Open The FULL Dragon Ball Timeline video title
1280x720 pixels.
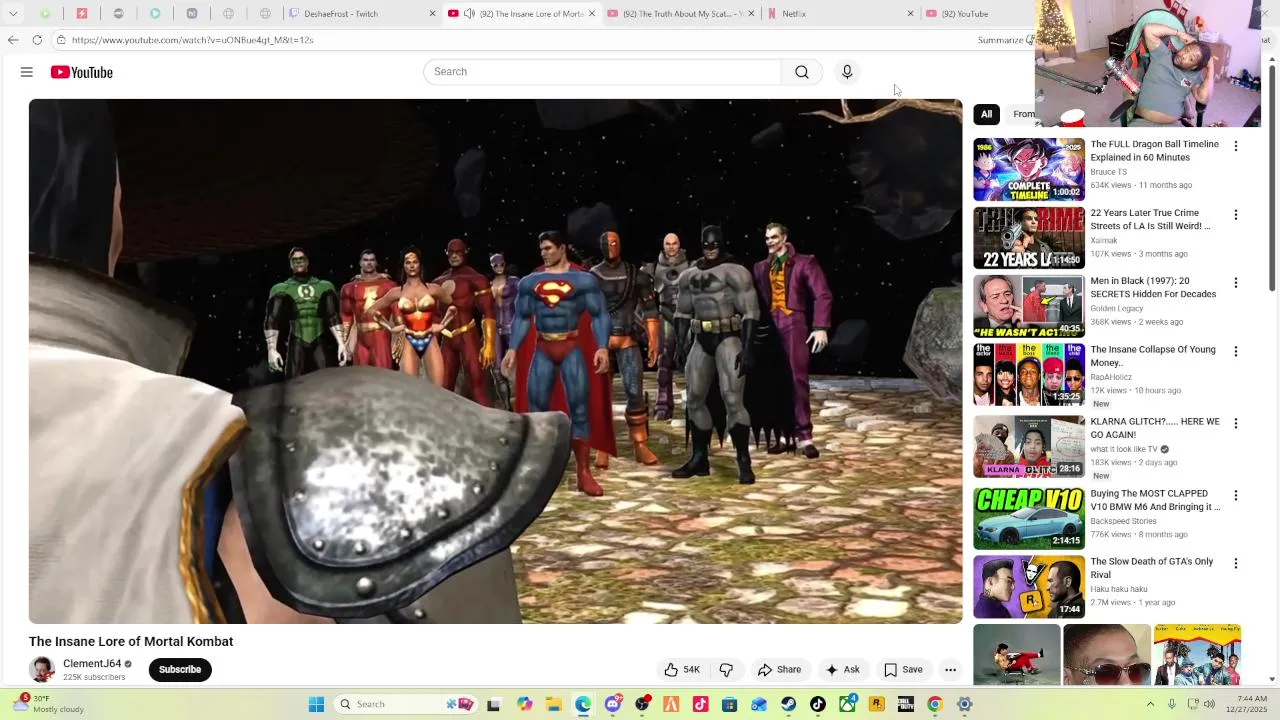1155,151
